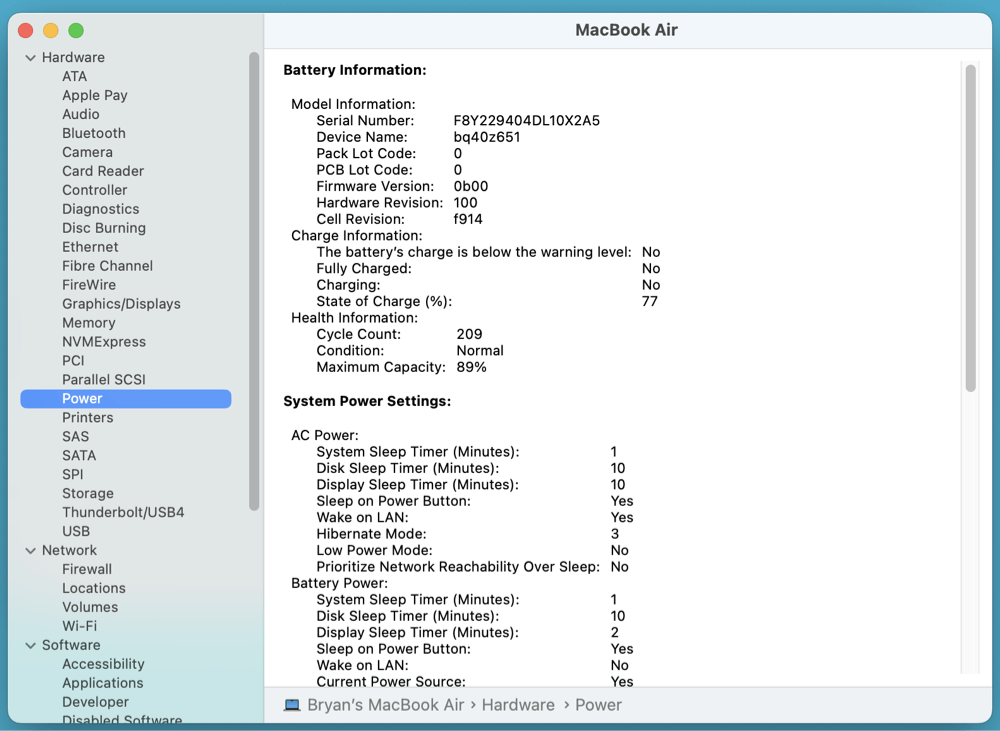
Task: Open the Graphics/Displays report
Action: tap(122, 303)
